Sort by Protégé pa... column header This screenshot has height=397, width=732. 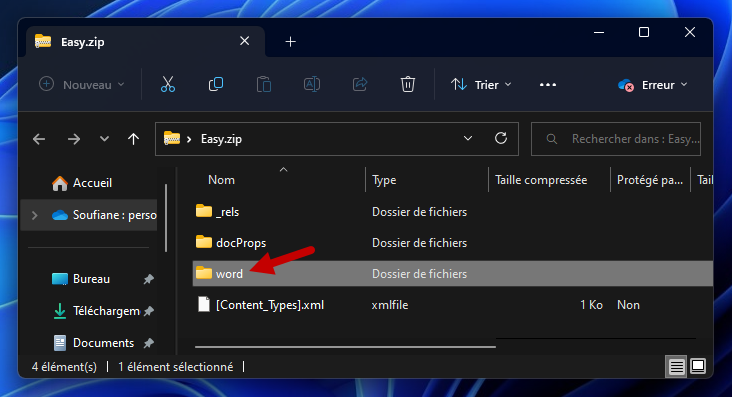pyautogui.click(x=650, y=180)
